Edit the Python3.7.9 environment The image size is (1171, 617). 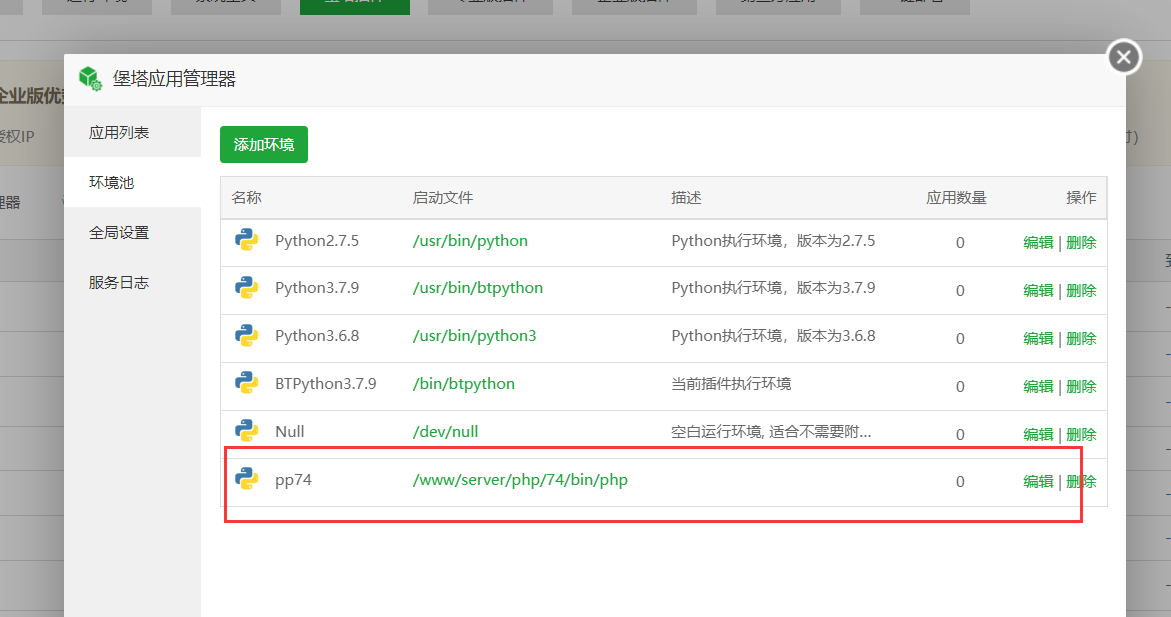coord(1038,290)
